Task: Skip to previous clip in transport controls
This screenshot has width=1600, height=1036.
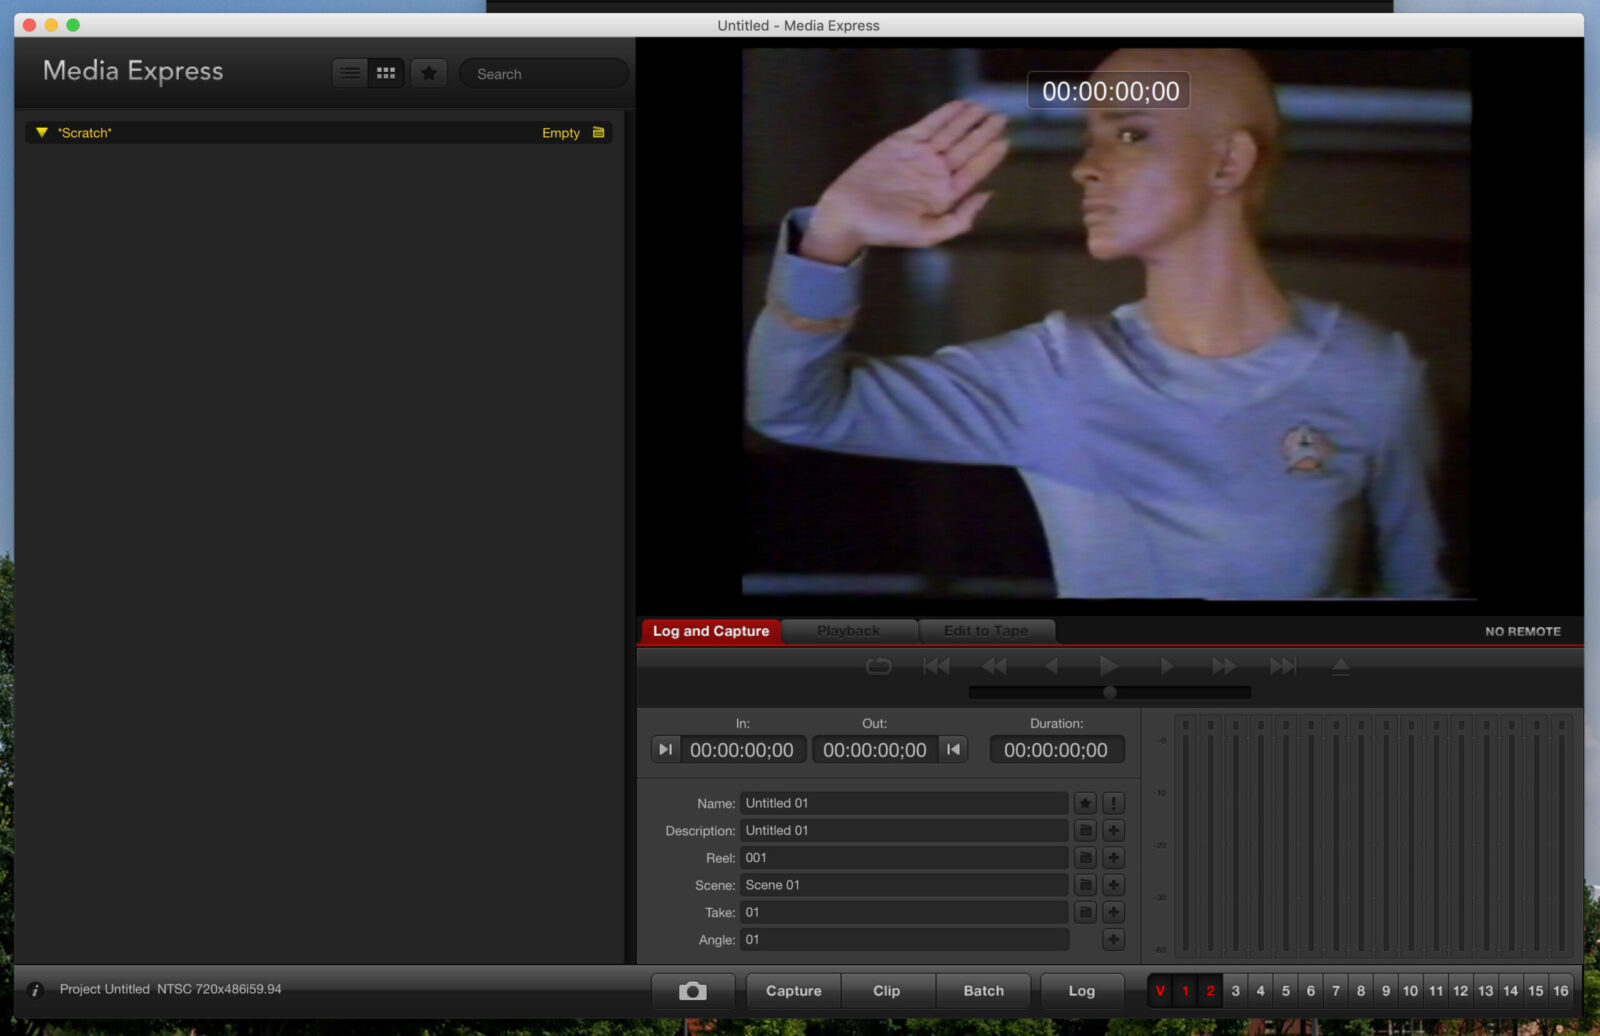Action: pos(937,666)
